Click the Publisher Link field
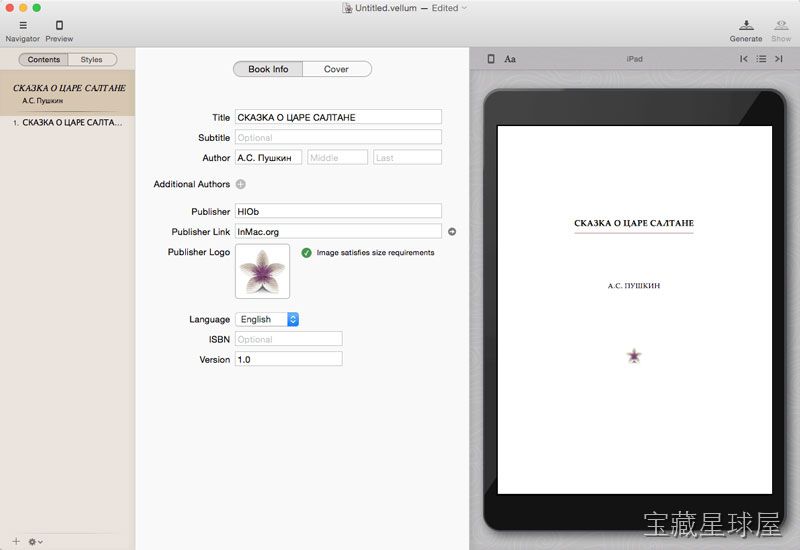 coord(338,232)
